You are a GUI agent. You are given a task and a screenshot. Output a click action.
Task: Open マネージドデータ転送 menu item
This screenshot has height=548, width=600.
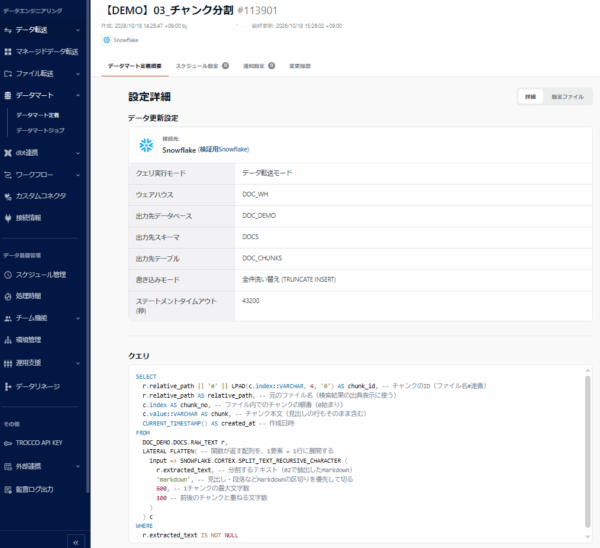[x=47, y=52]
